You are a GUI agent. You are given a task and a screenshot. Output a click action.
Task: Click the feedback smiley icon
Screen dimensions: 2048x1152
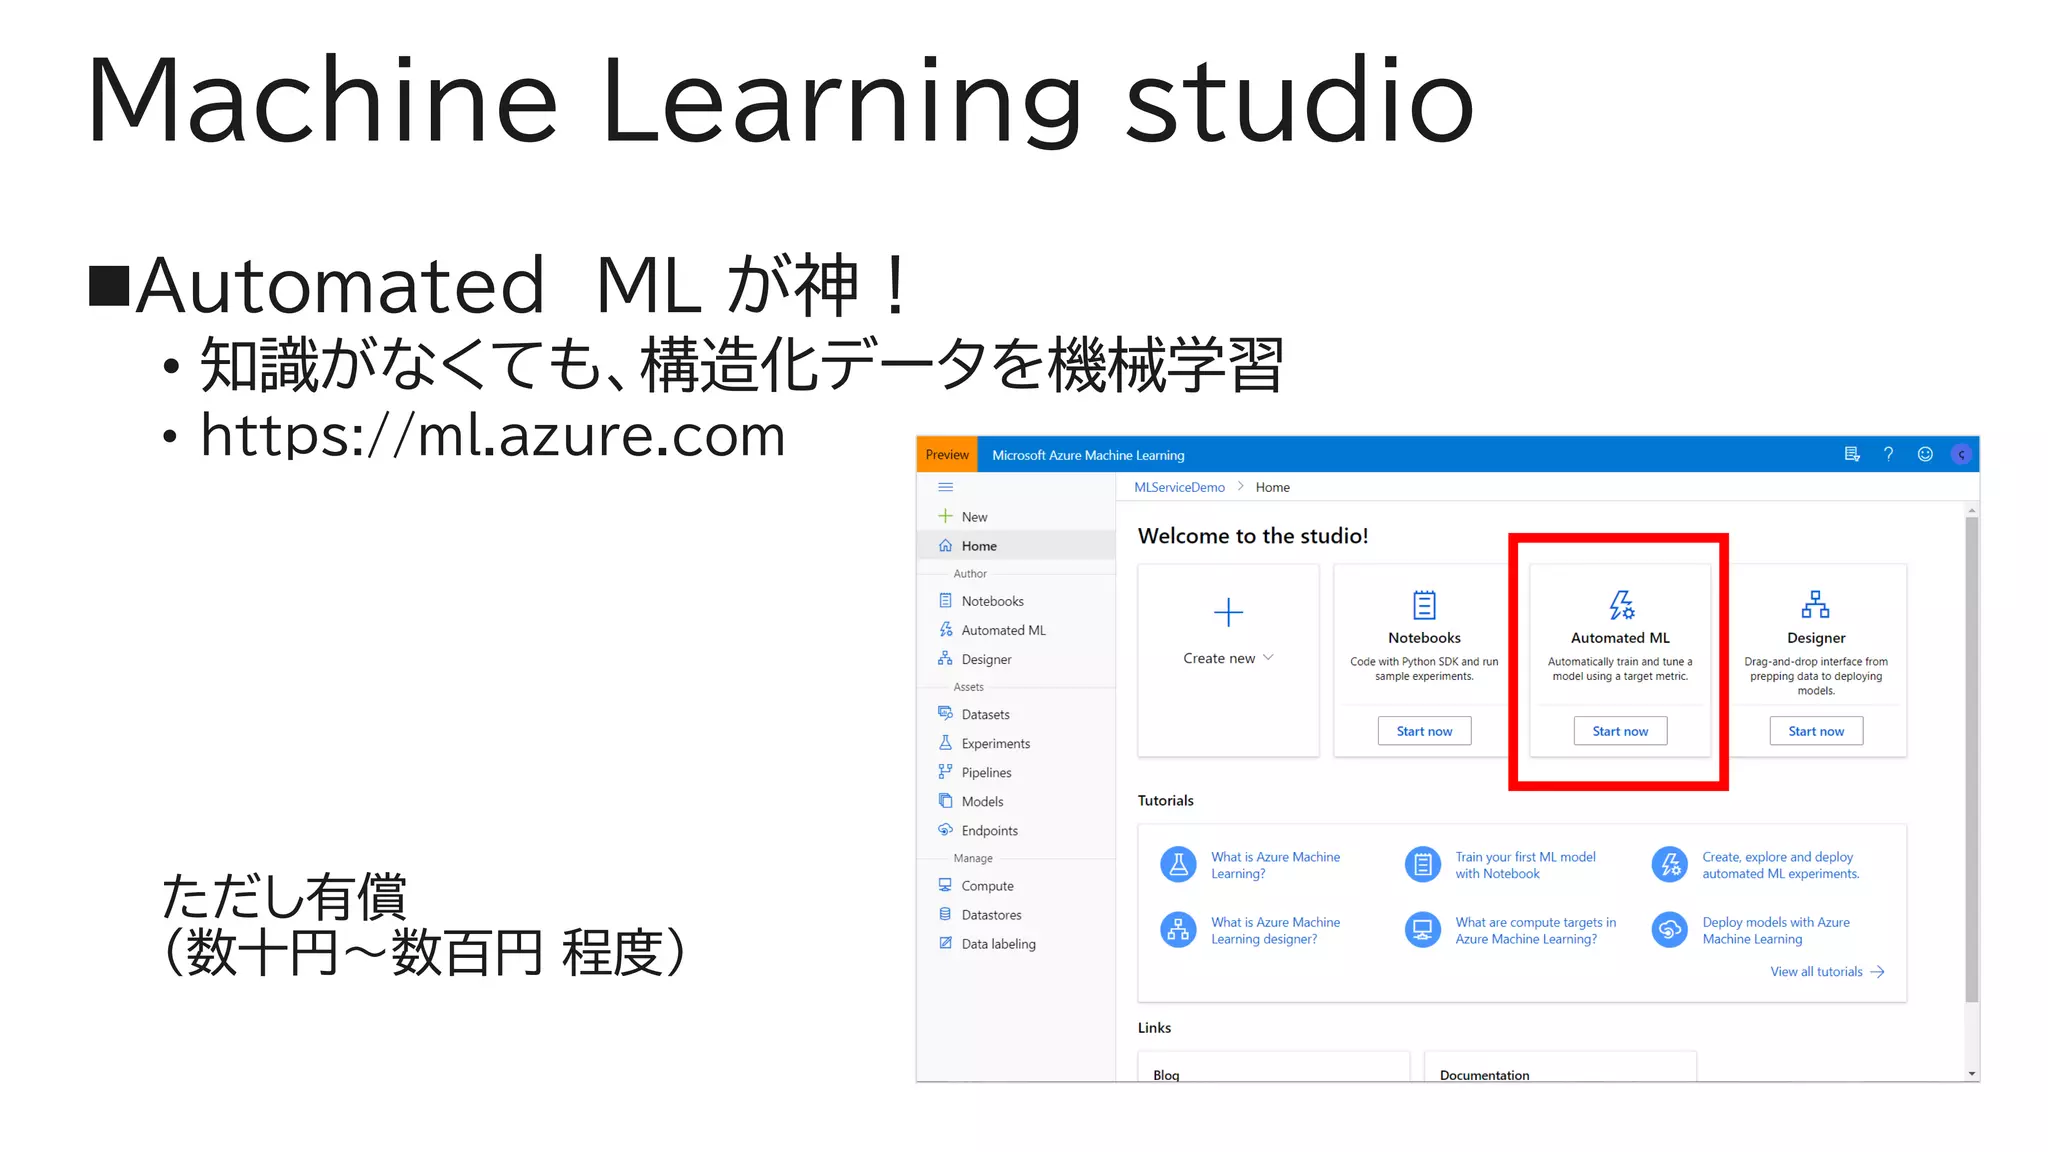[x=1925, y=454]
